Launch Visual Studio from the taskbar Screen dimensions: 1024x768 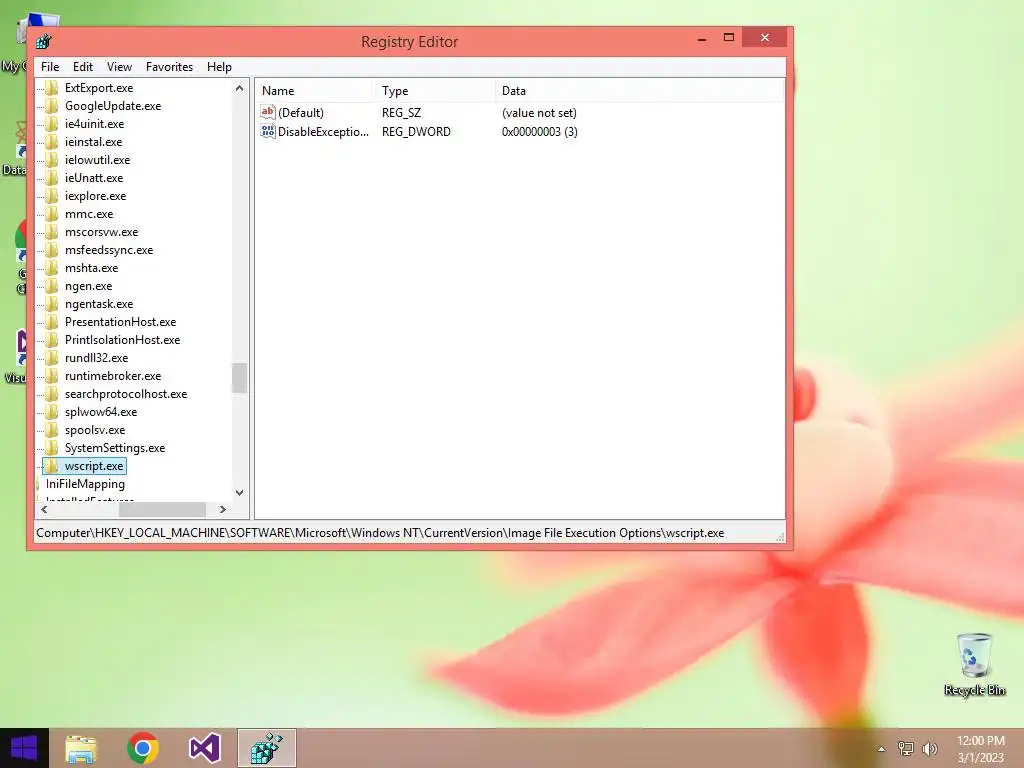pyautogui.click(x=204, y=748)
